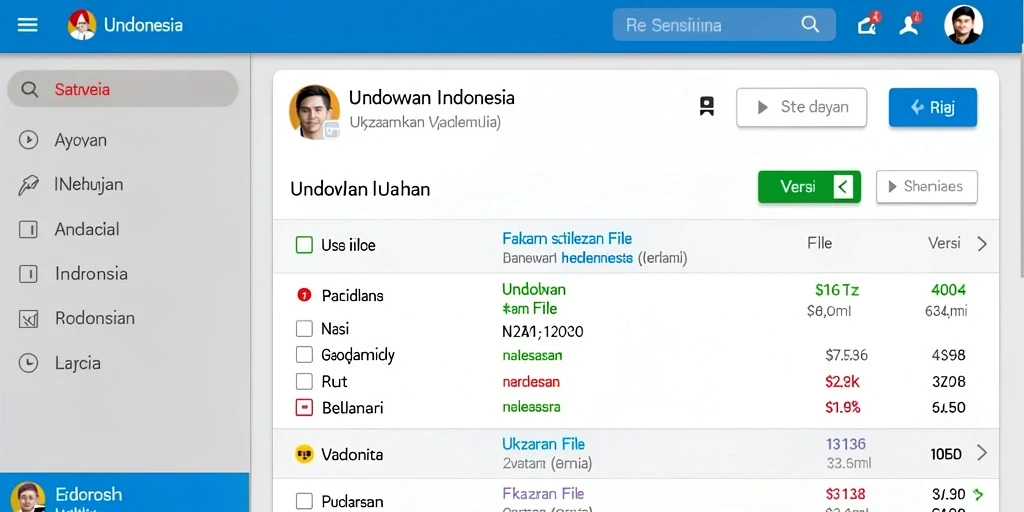This screenshot has height=512, width=1024.
Task: Click Edorosh avatar at sidebar bottom
Action: 28,498
